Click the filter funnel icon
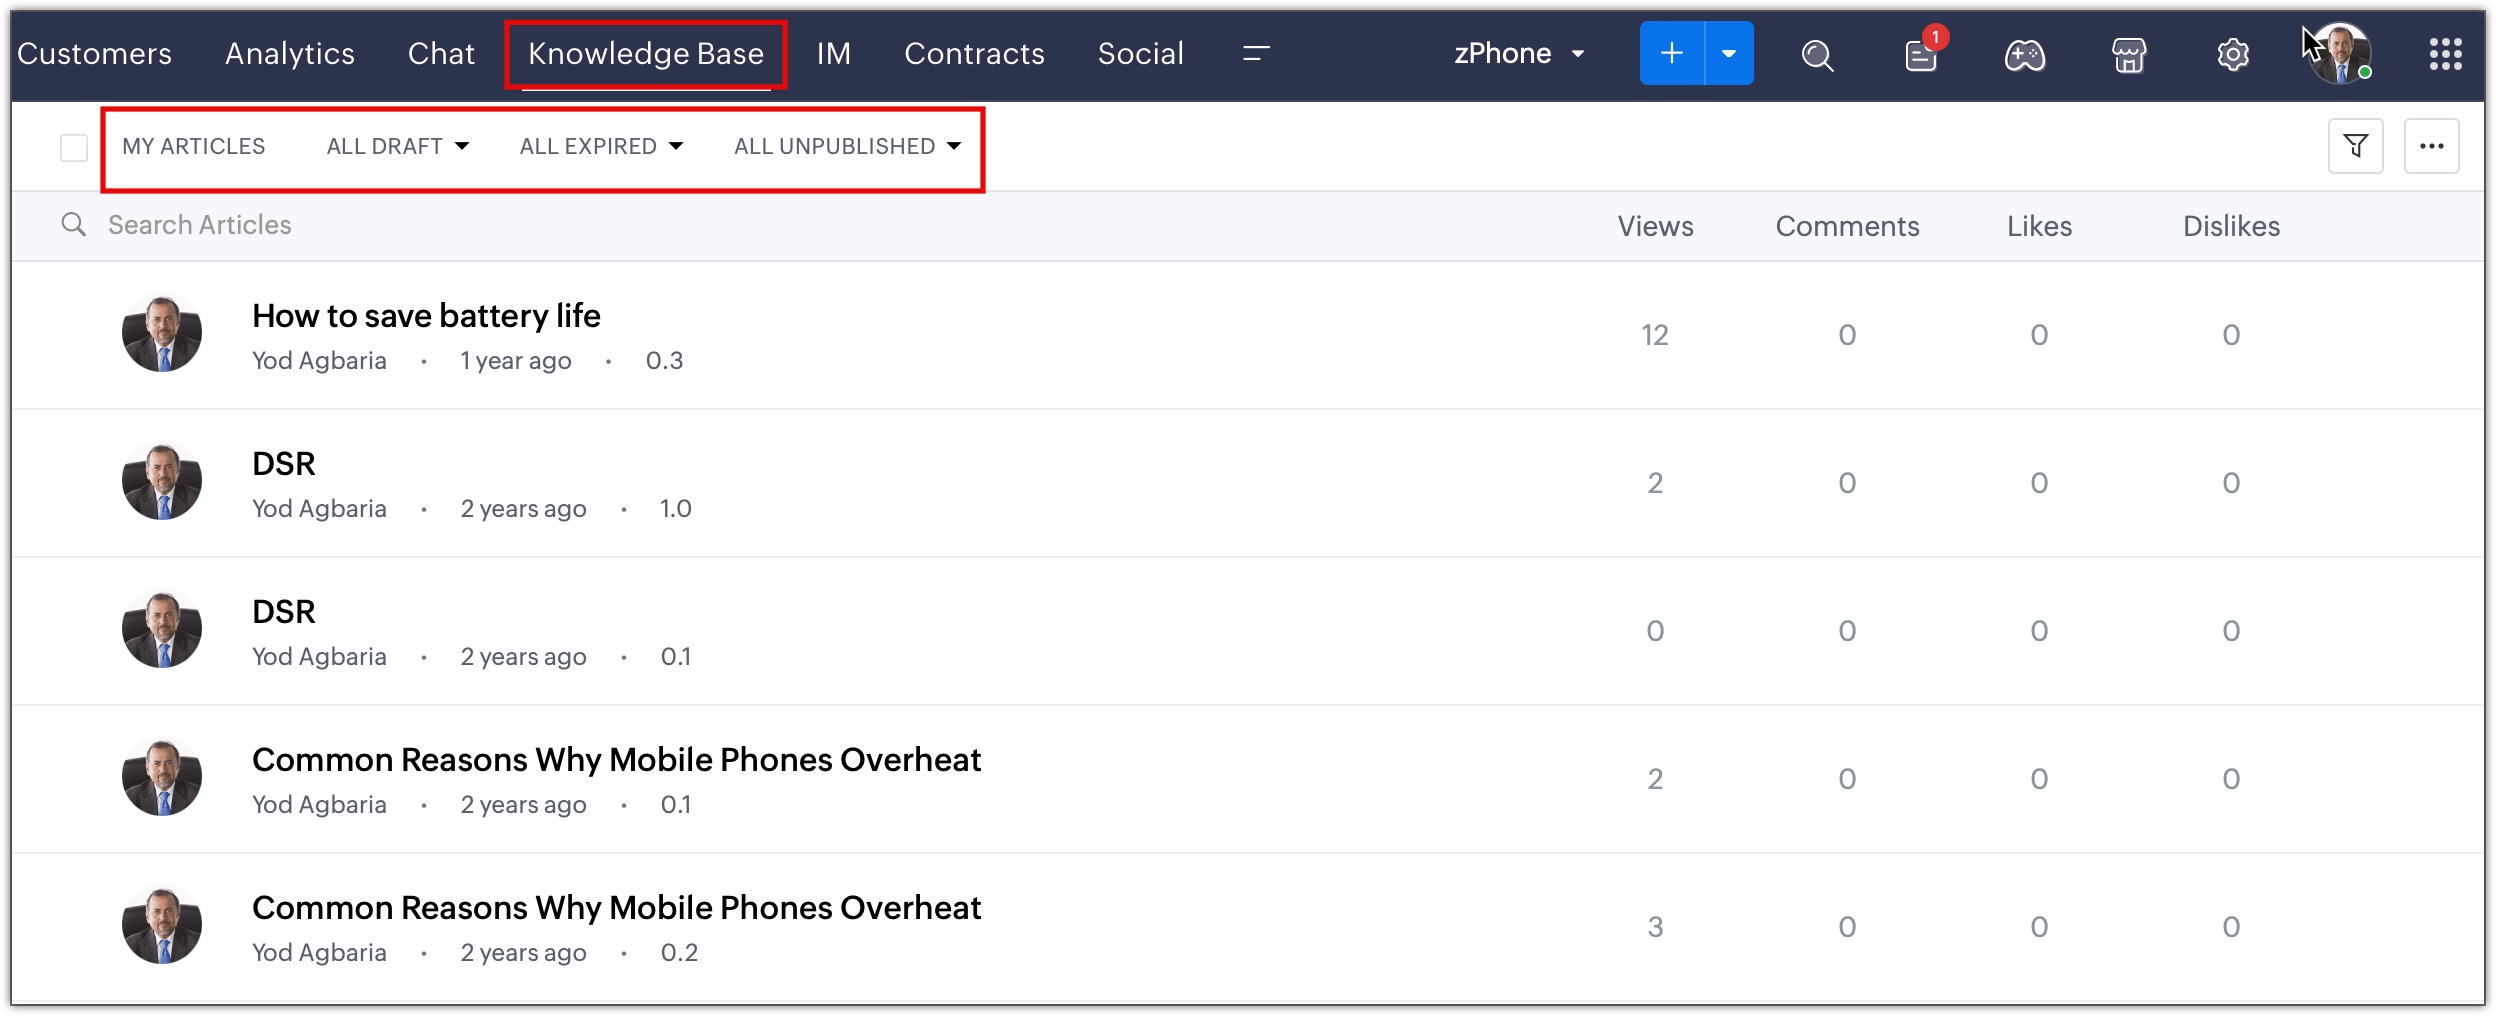This screenshot has height=1016, width=2496. tap(2356, 146)
